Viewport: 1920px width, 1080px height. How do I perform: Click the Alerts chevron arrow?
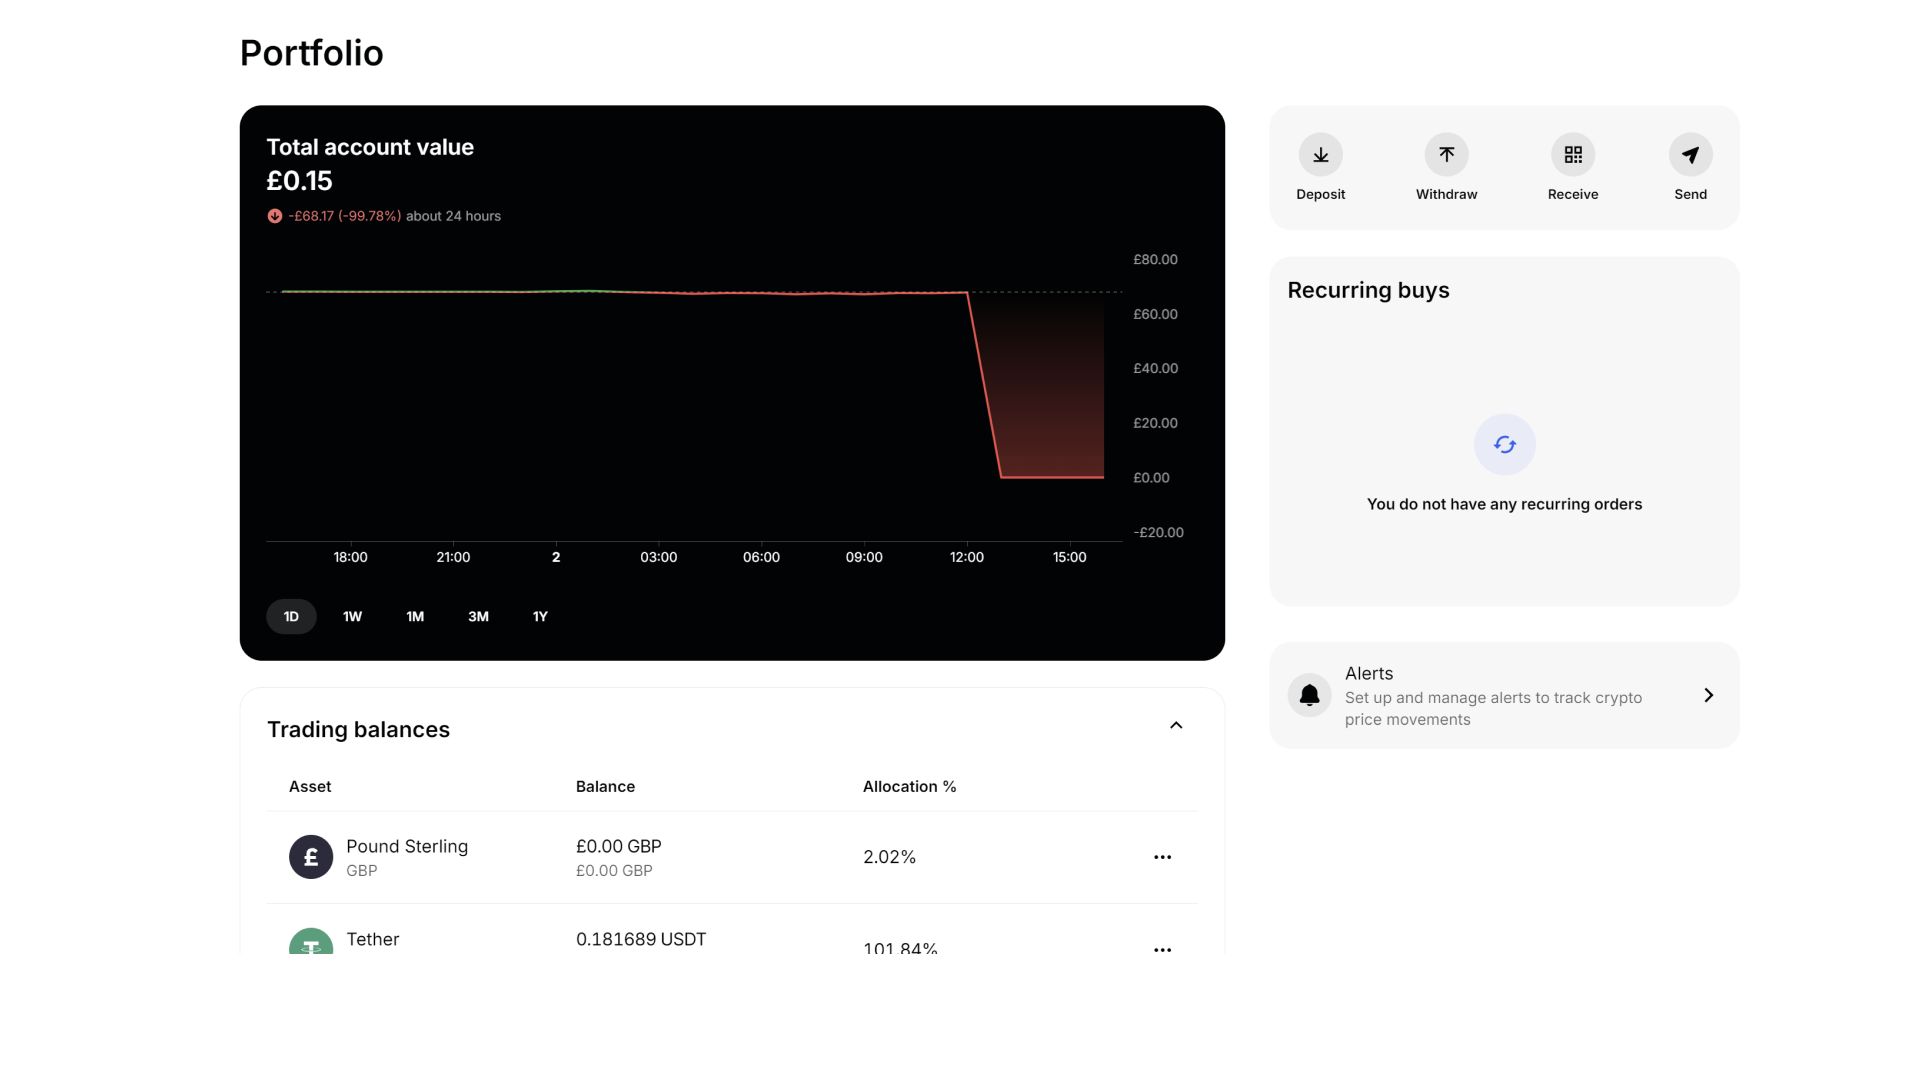(1709, 695)
